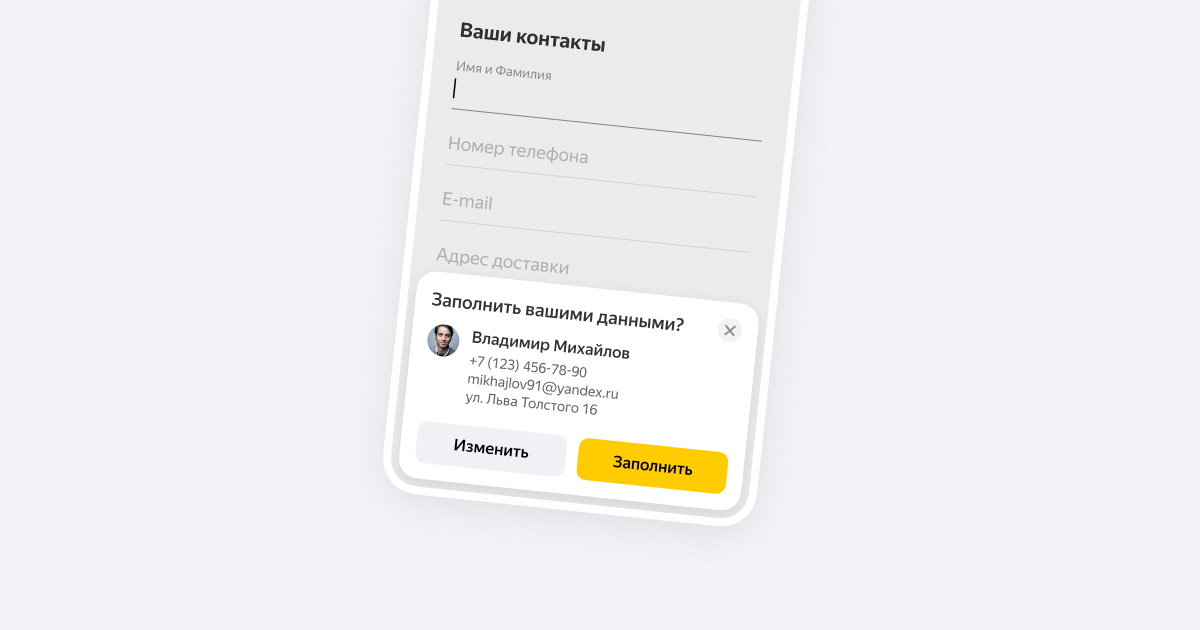Viewport: 1200px width, 630px height.
Task: Click the Заполнить вашими данными? title
Action: pos(558,311)
